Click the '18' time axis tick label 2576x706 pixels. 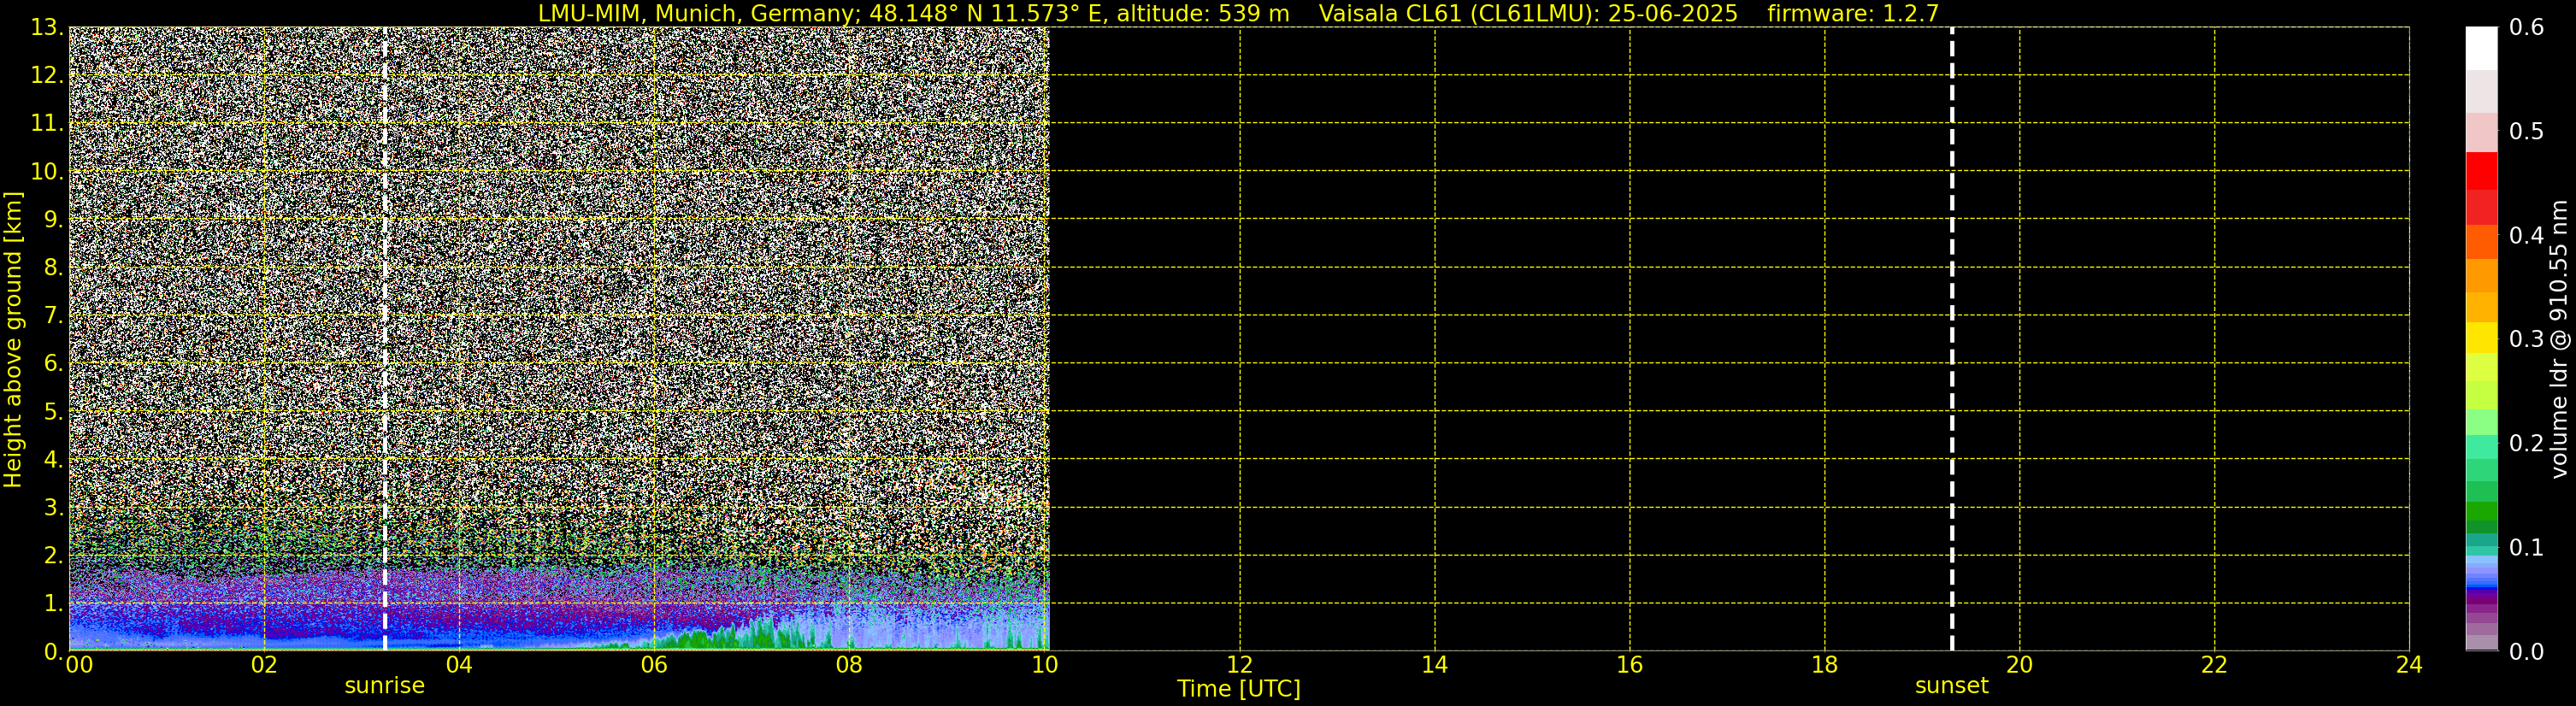(1824, 665)
